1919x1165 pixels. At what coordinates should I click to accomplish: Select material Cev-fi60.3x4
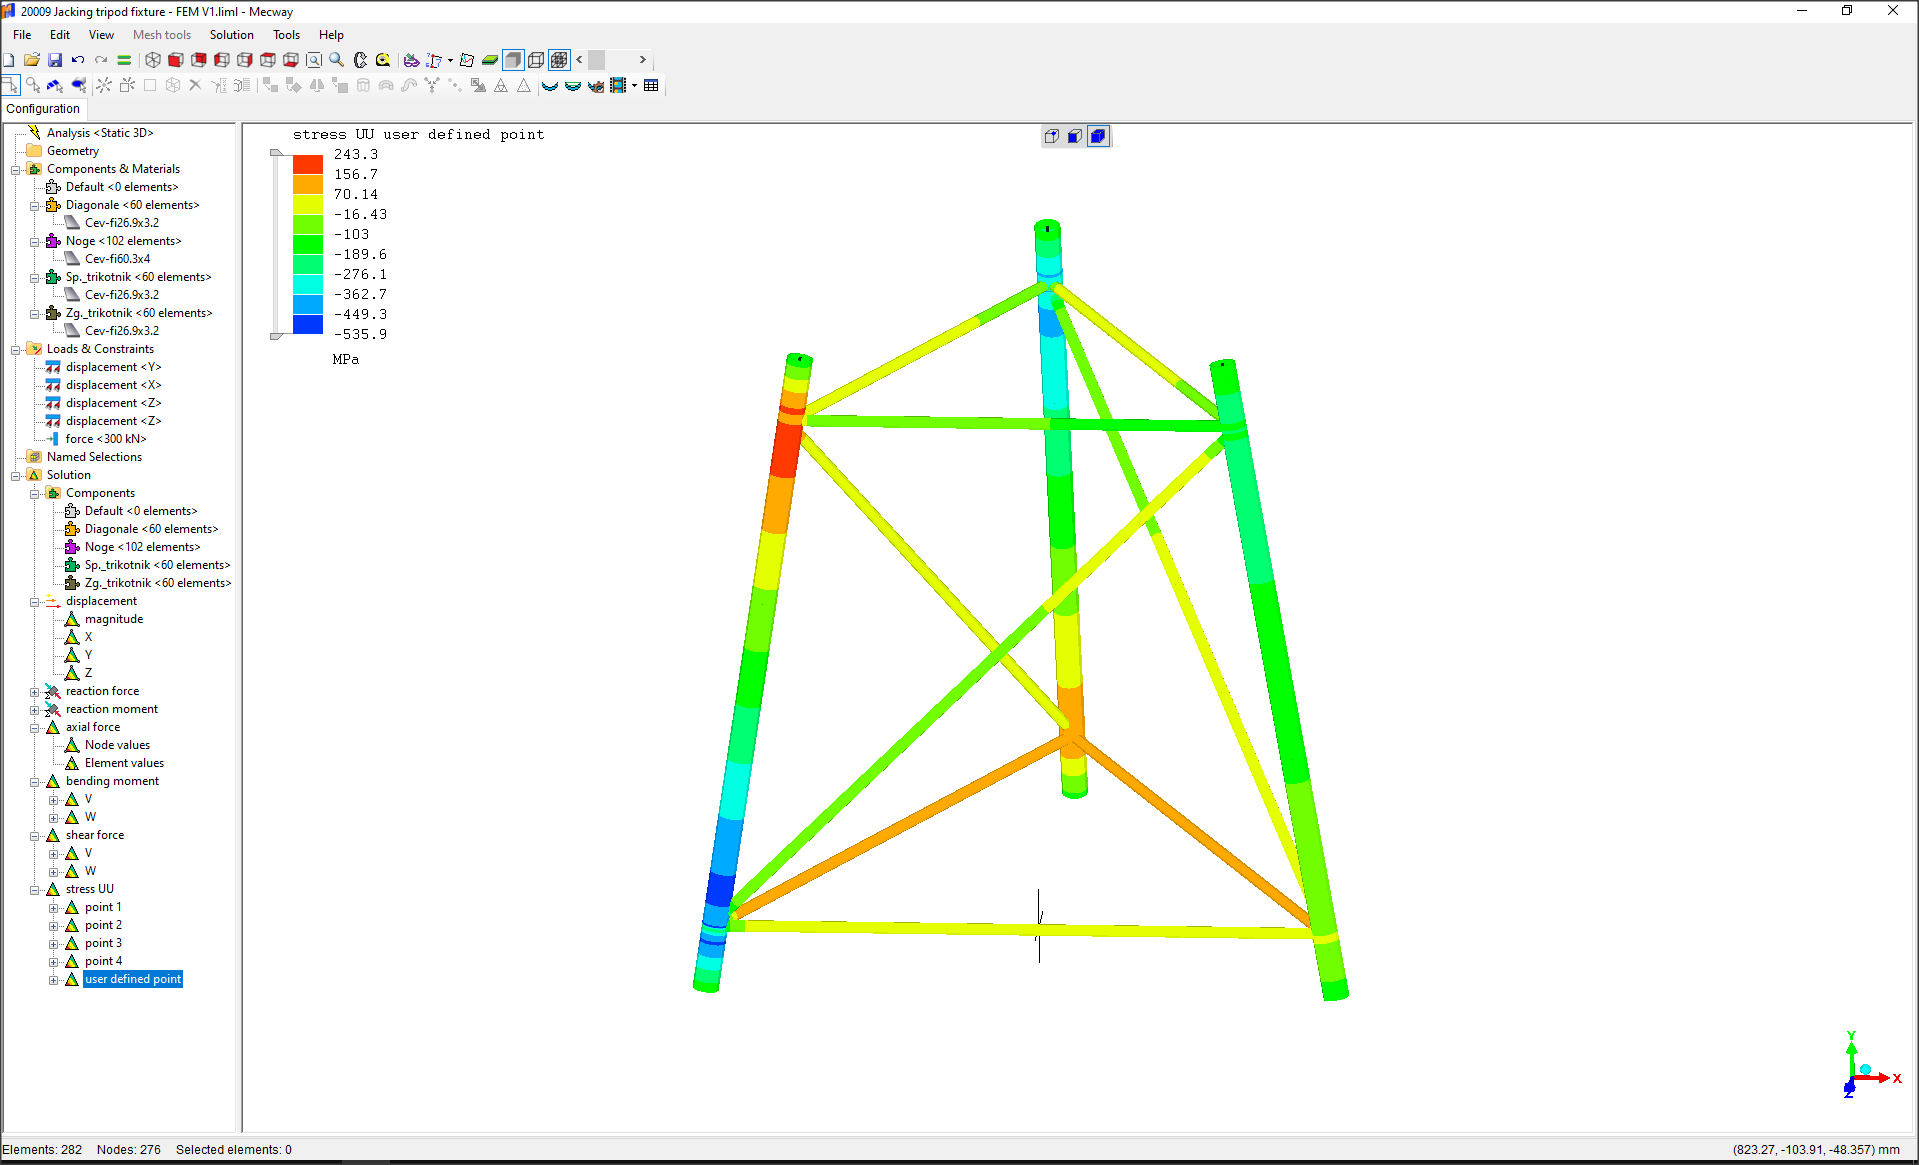(117, 259)
